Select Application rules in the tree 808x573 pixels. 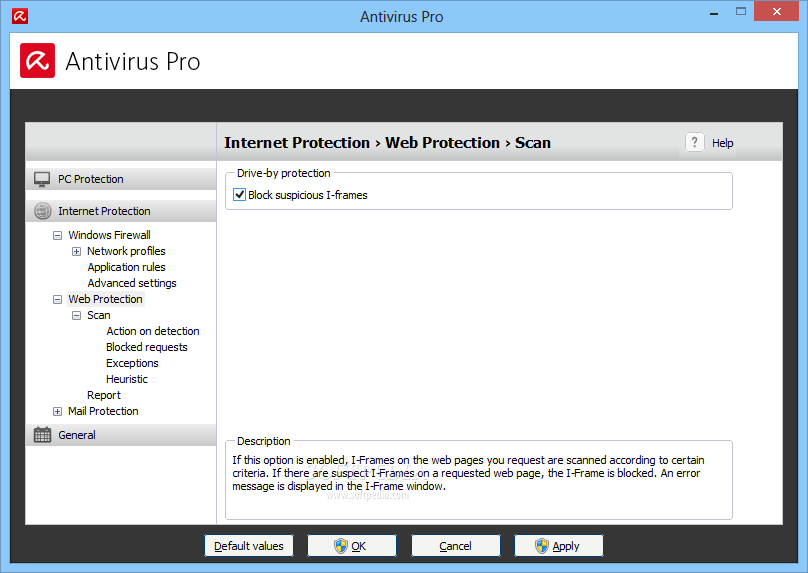[126, 267]
